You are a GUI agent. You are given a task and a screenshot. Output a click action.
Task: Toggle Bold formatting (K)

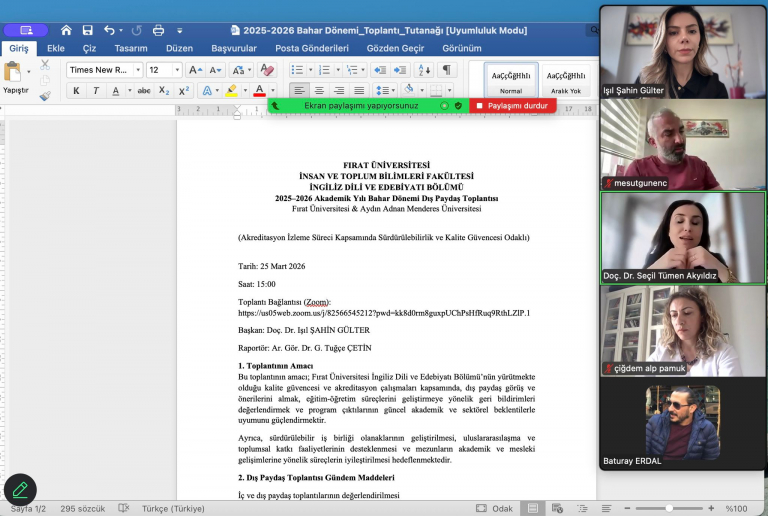click(x=76, y=91)
